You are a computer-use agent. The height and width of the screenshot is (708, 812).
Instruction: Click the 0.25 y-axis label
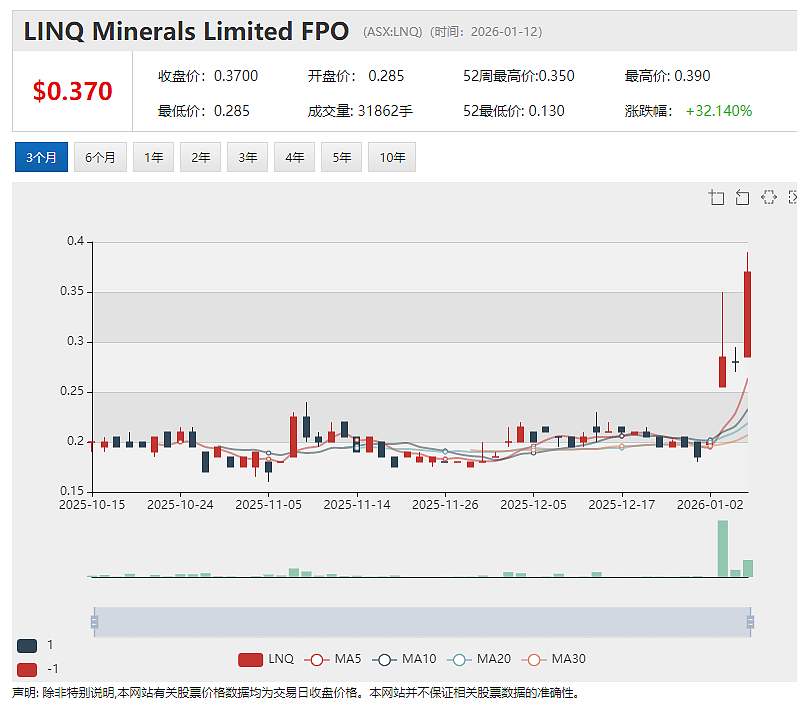pyautogui.click(x=72, y=391)
